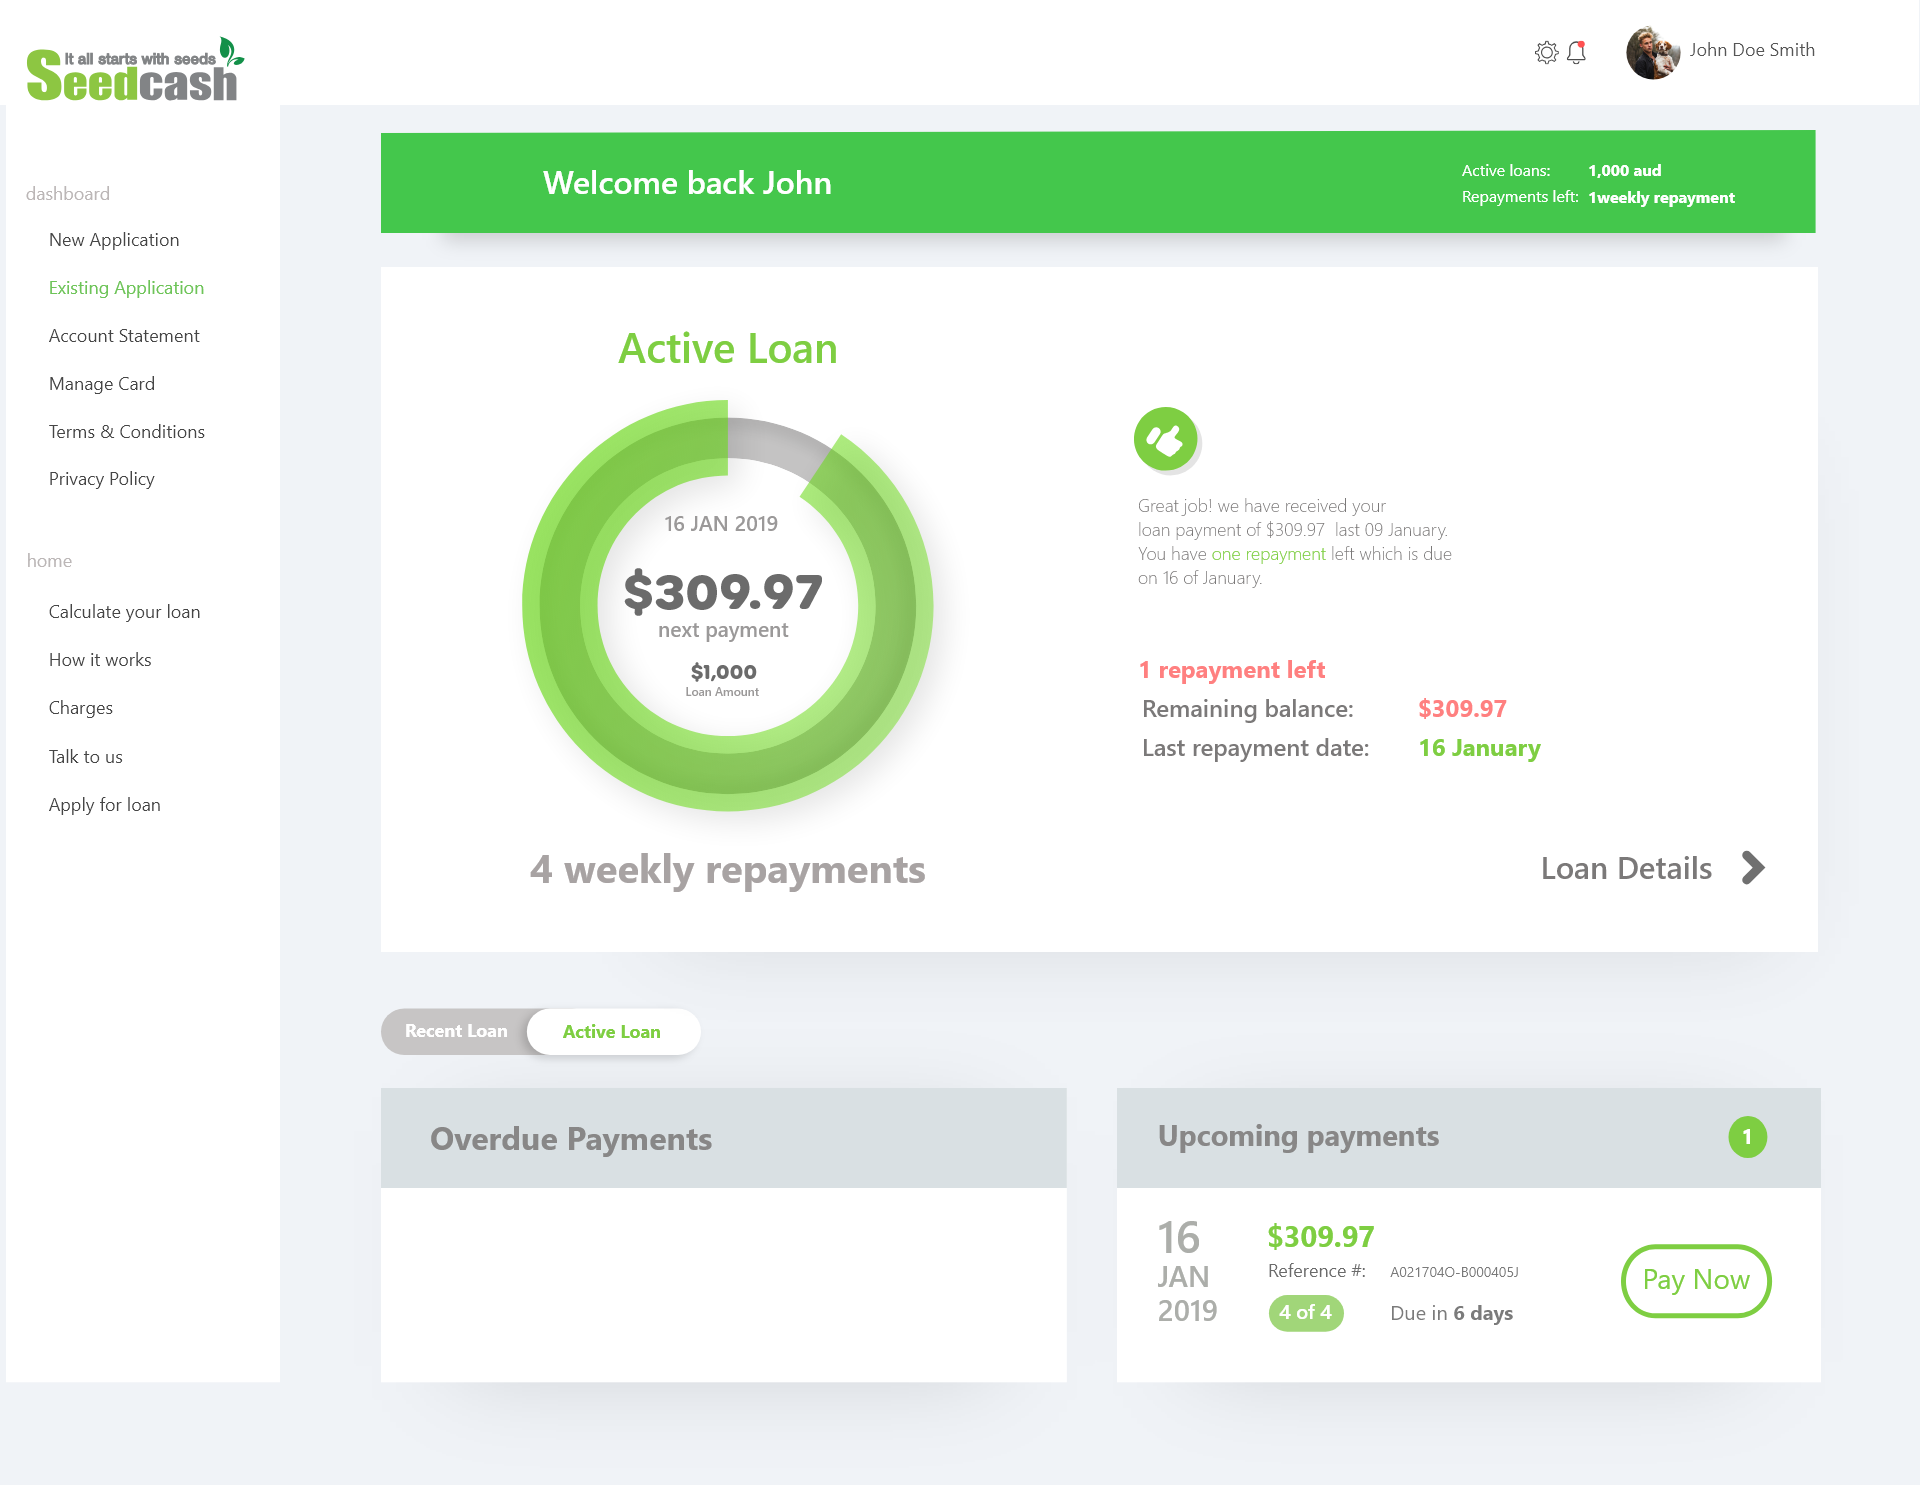The width and height of the screenshot is (1920, 1485).
Task: Open New Application in the sidebar
Action: [114, 240]
